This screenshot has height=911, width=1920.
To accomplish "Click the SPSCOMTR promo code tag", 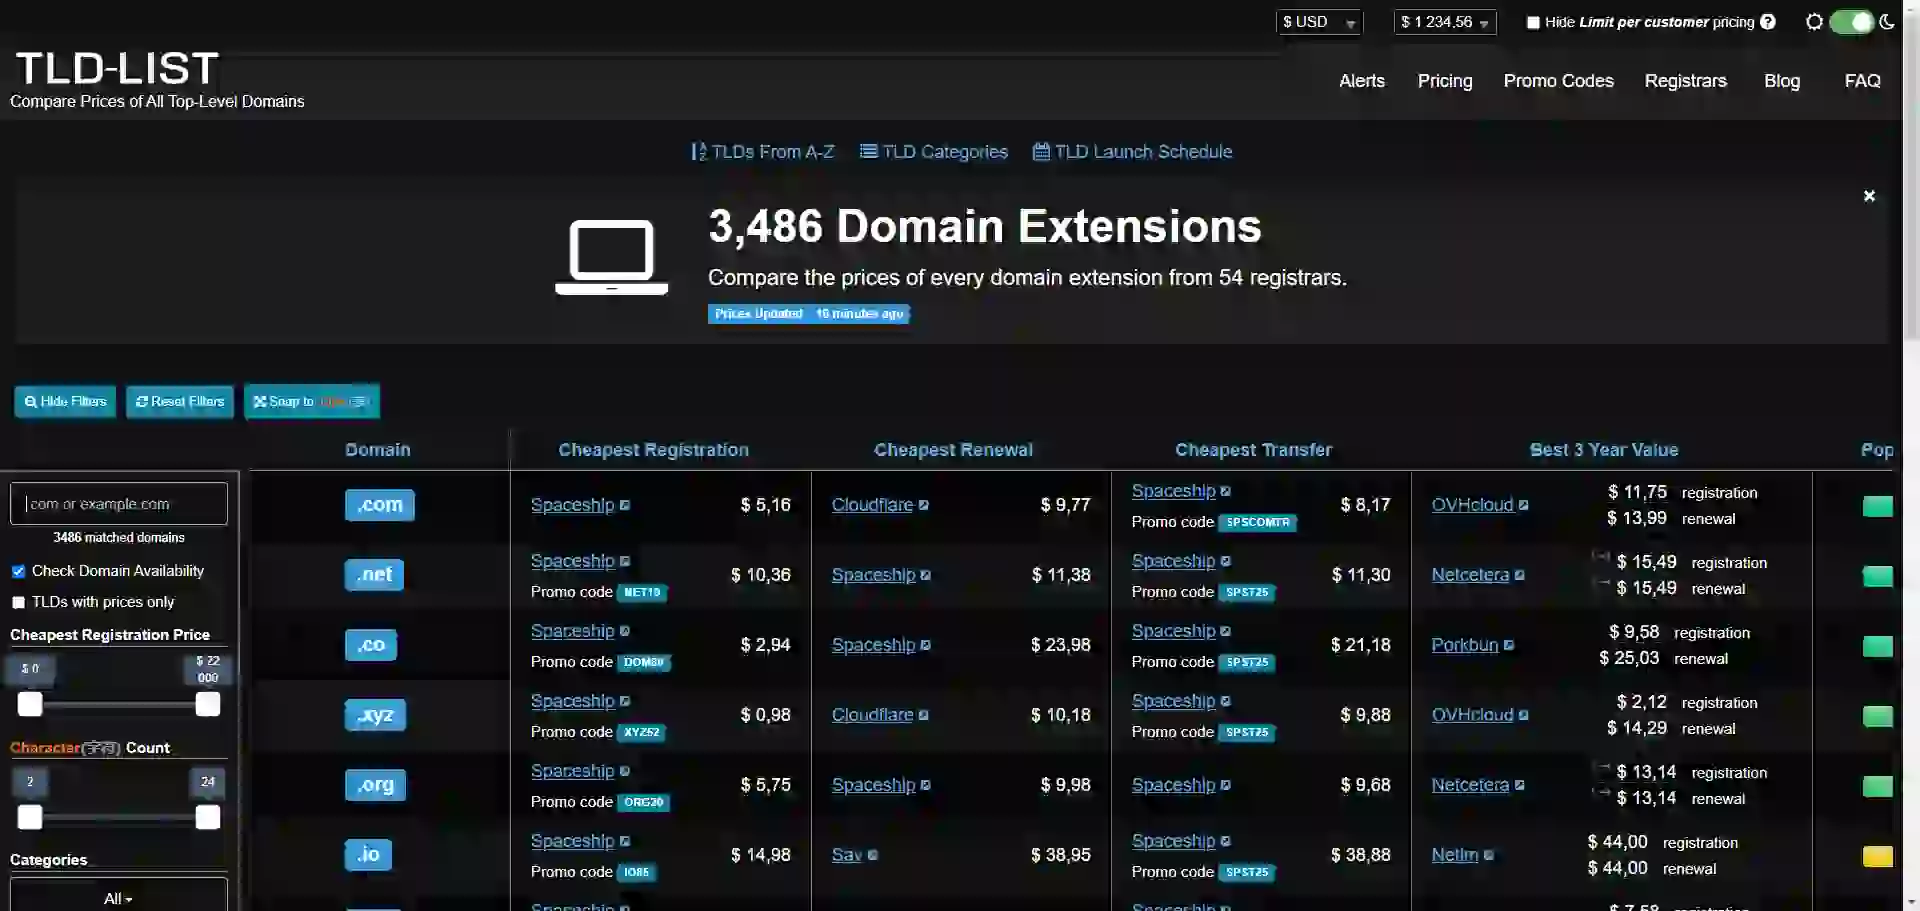I will (x=1258, y=522).
